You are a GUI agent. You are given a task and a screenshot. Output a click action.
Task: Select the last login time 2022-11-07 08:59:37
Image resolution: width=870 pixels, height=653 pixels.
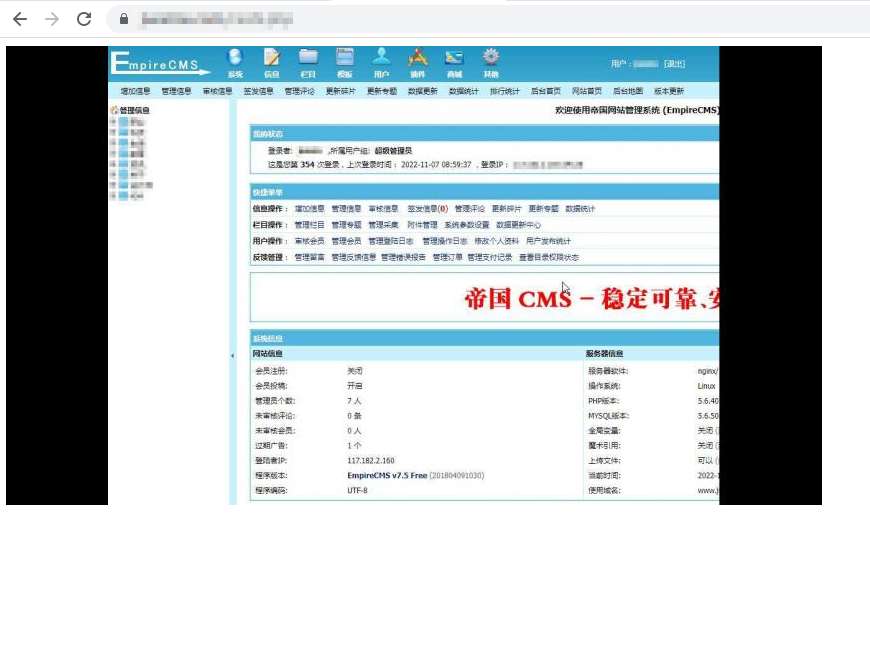pyautogui.click(x=436, y=165)
